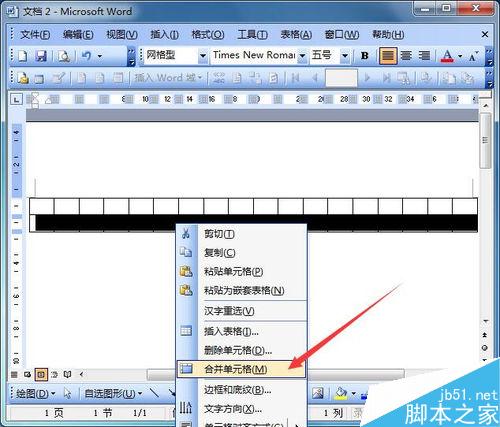
Task: Toggle right alignment button
Action: (x=424, y=56)
